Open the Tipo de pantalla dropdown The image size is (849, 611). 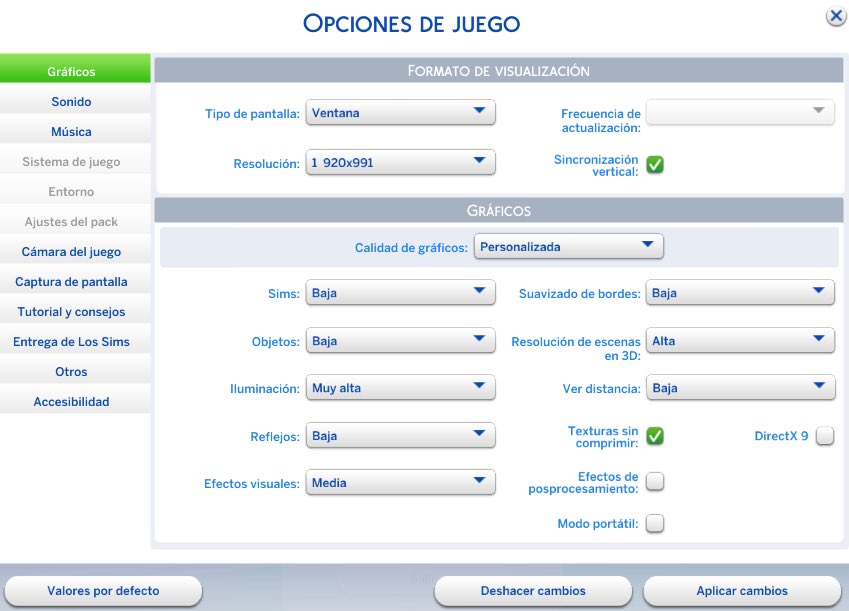(x=400, y=113)
